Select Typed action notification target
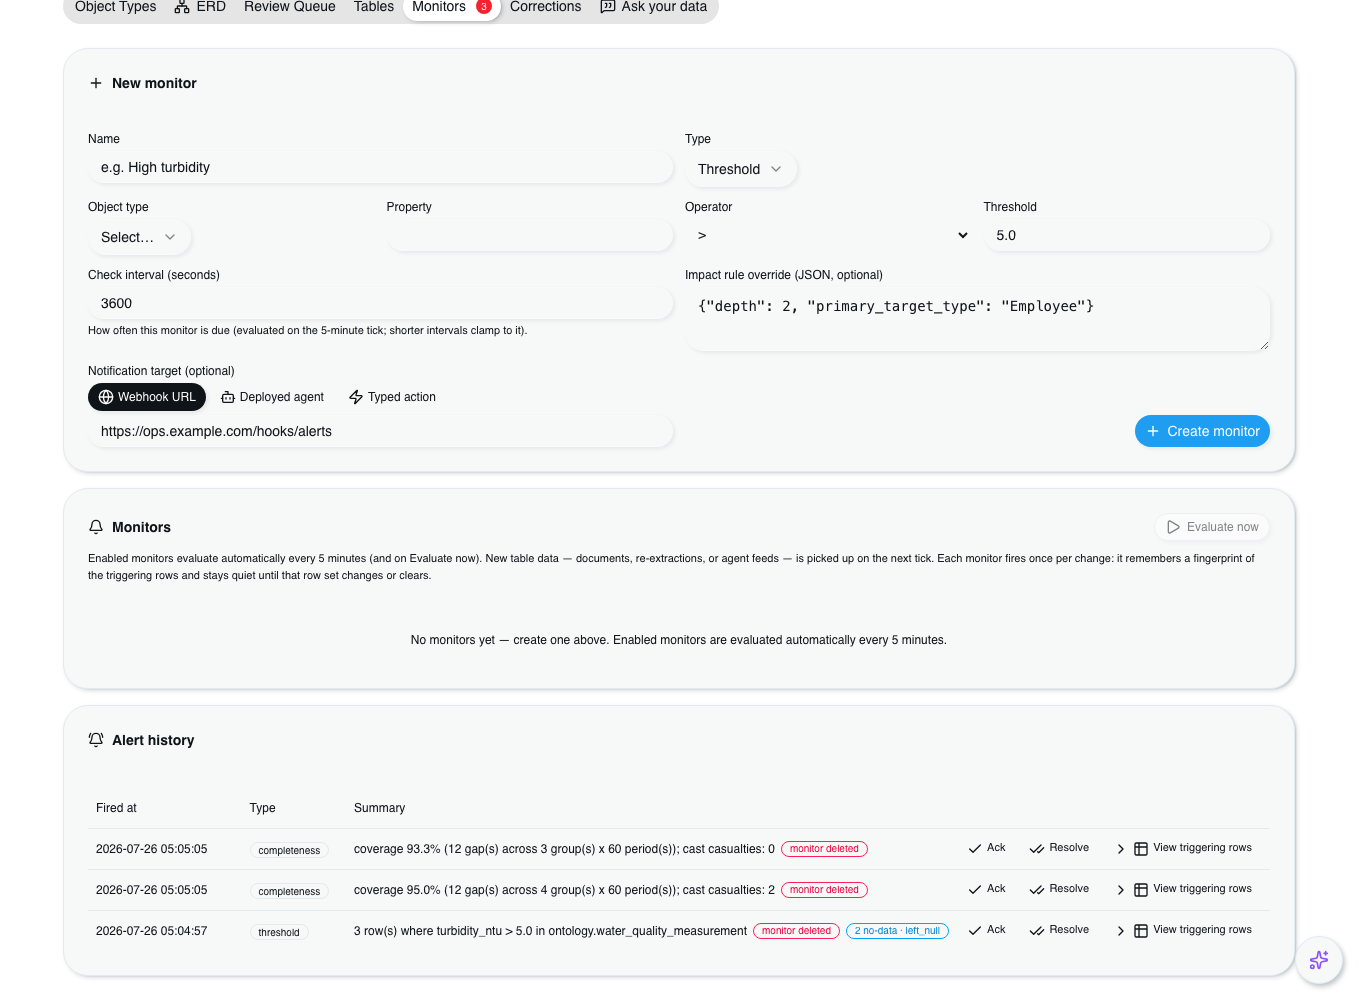 pos(392,397)
